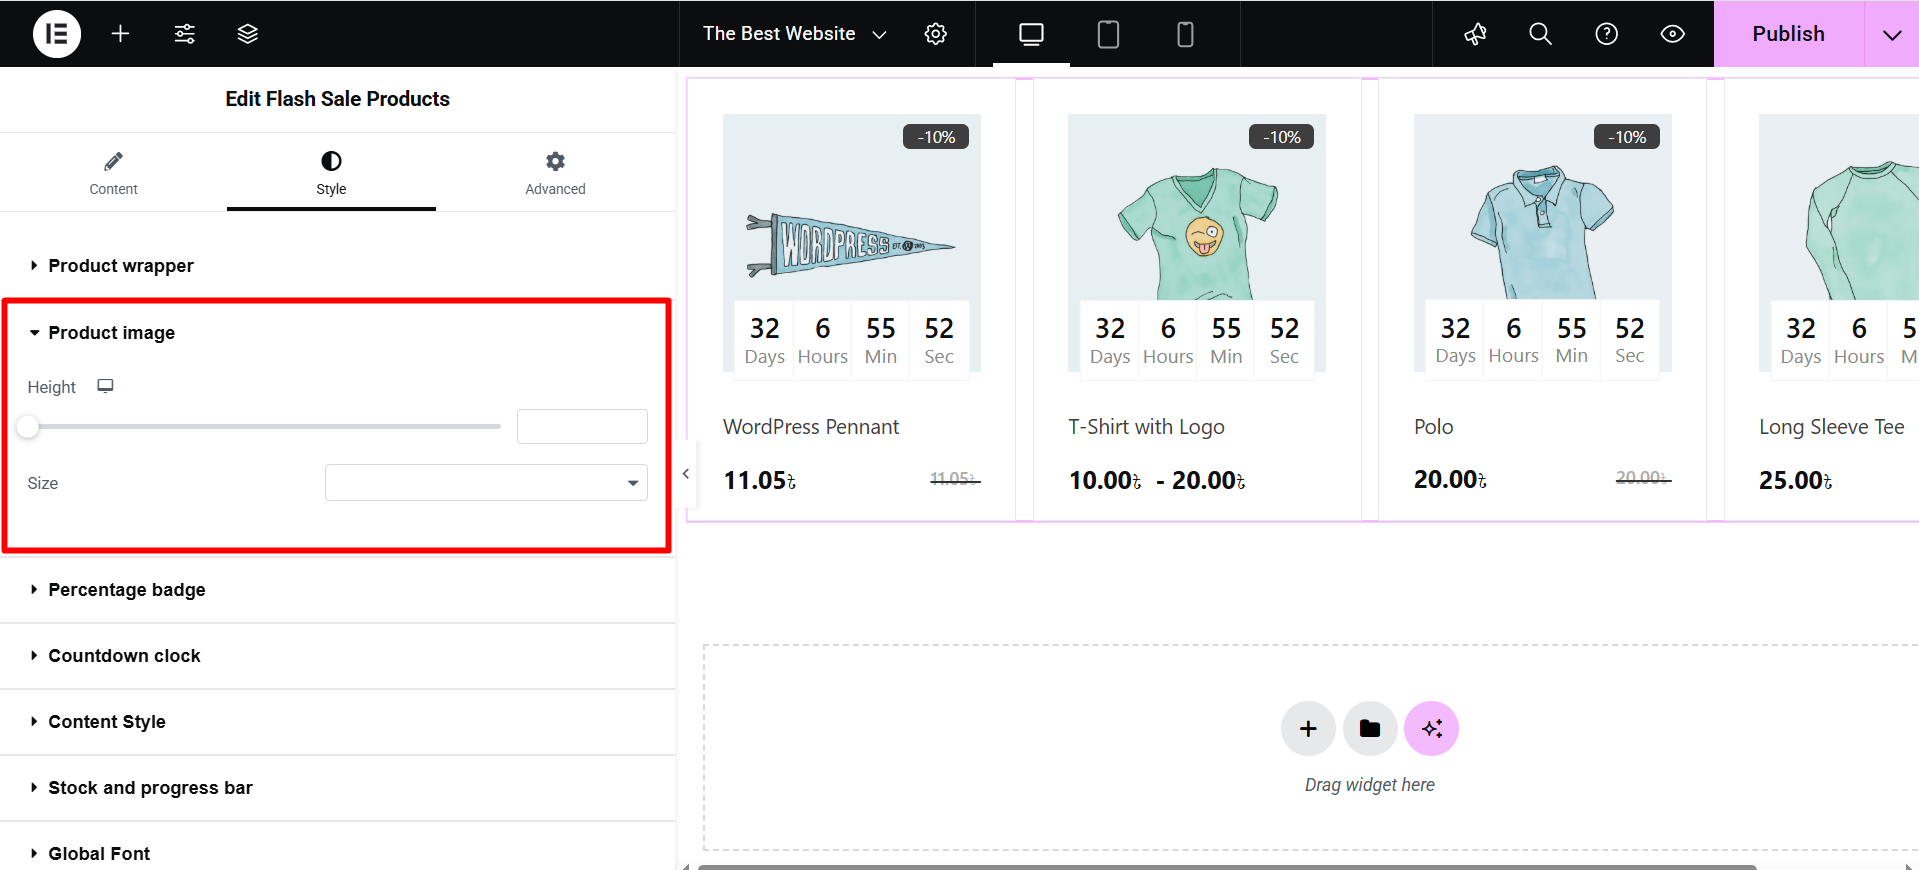Open the What's New megaphone icon
This screenshot has width=1919, height=870.
coord(1475,34)
